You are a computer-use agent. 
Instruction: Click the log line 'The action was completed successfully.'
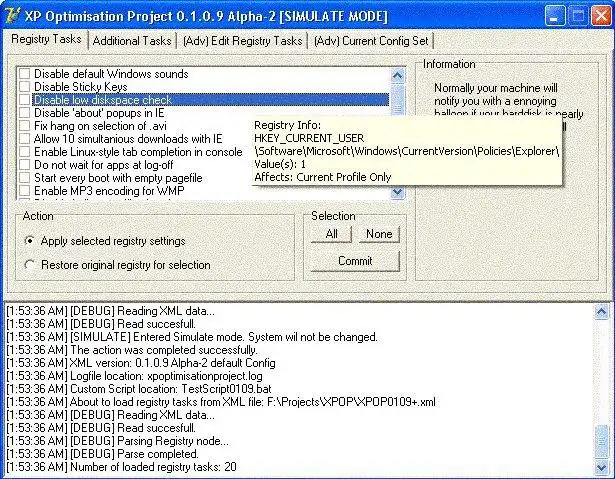point(132,350)
